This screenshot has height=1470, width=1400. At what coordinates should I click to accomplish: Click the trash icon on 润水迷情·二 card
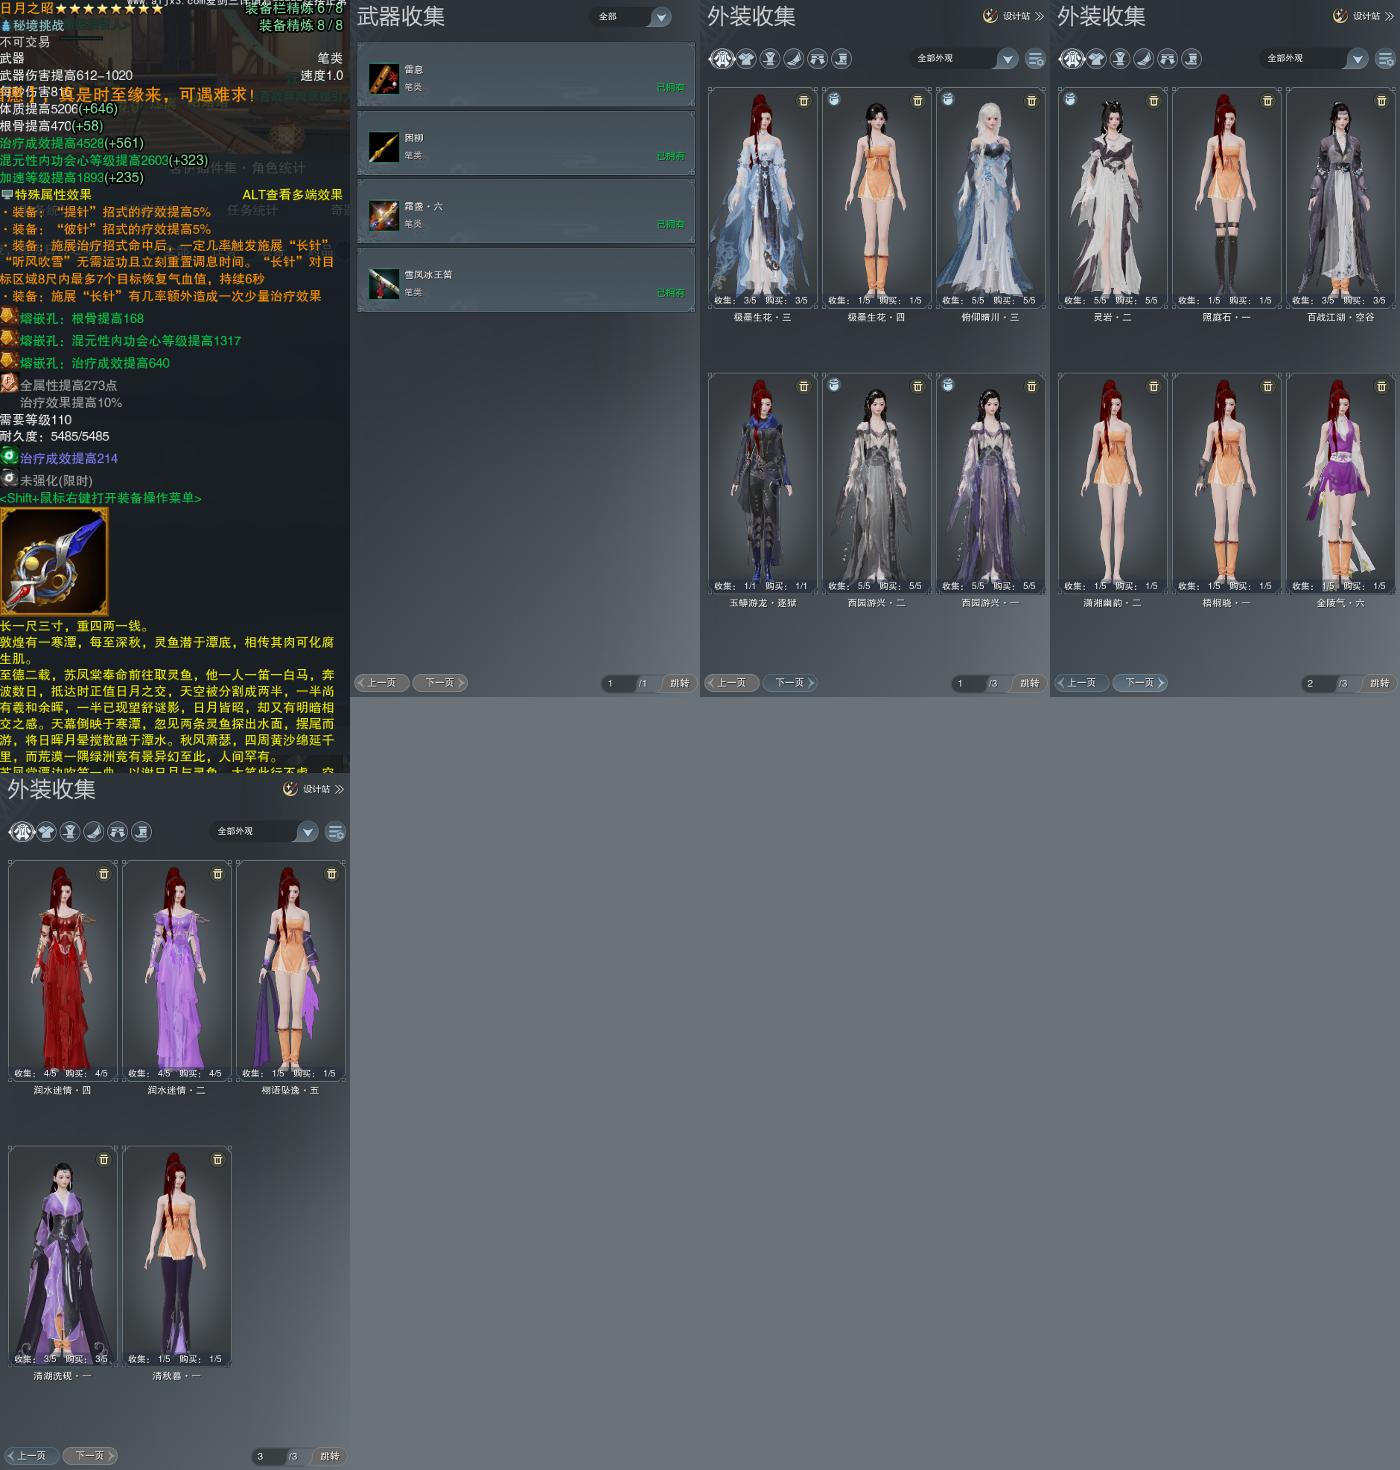[218, 874]
